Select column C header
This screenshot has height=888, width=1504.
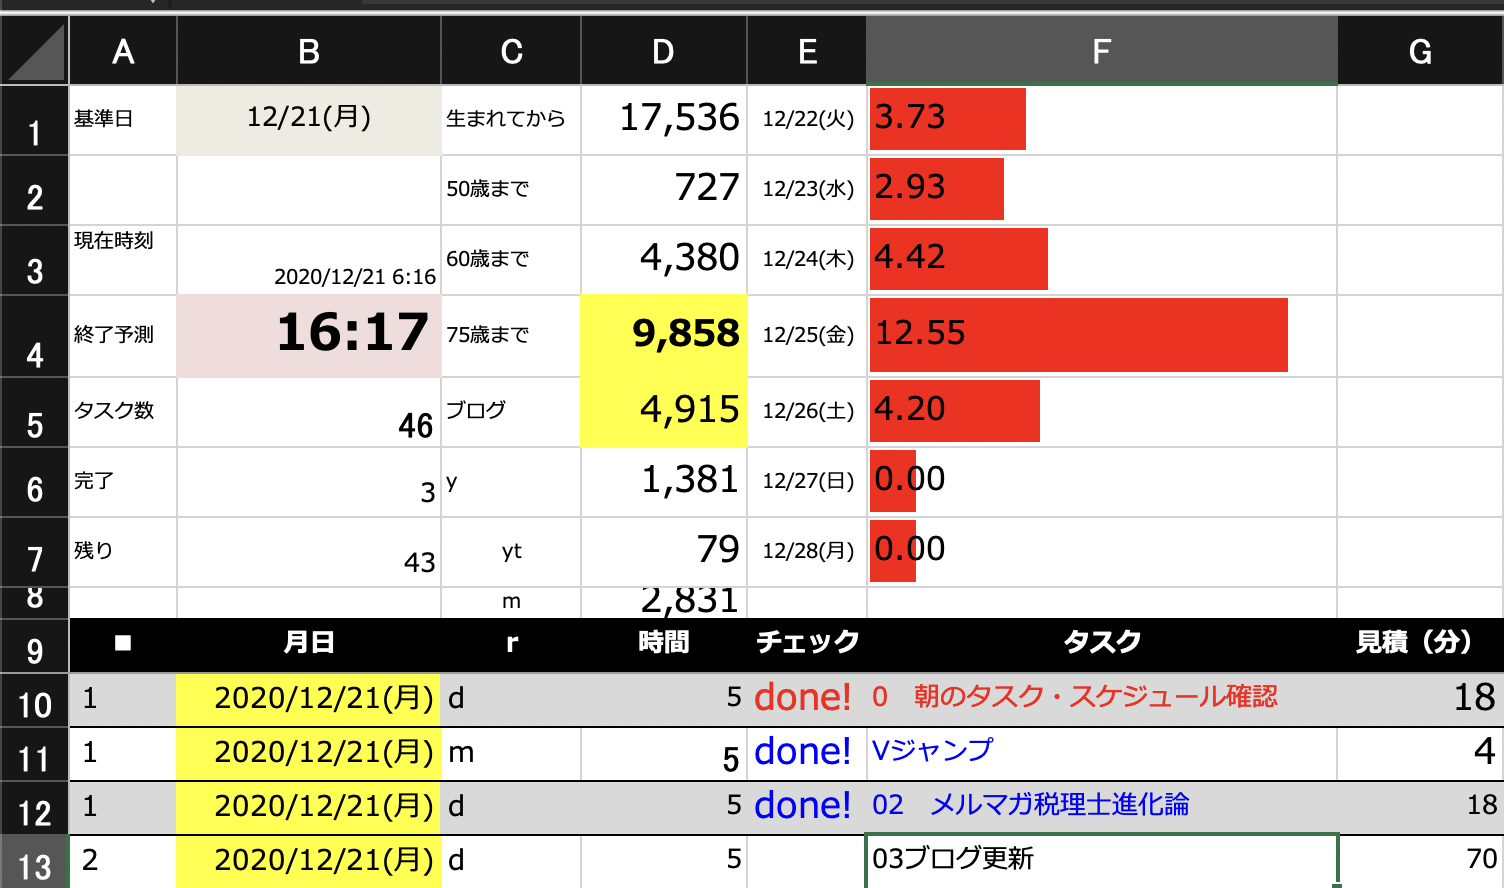pos(511,51)
